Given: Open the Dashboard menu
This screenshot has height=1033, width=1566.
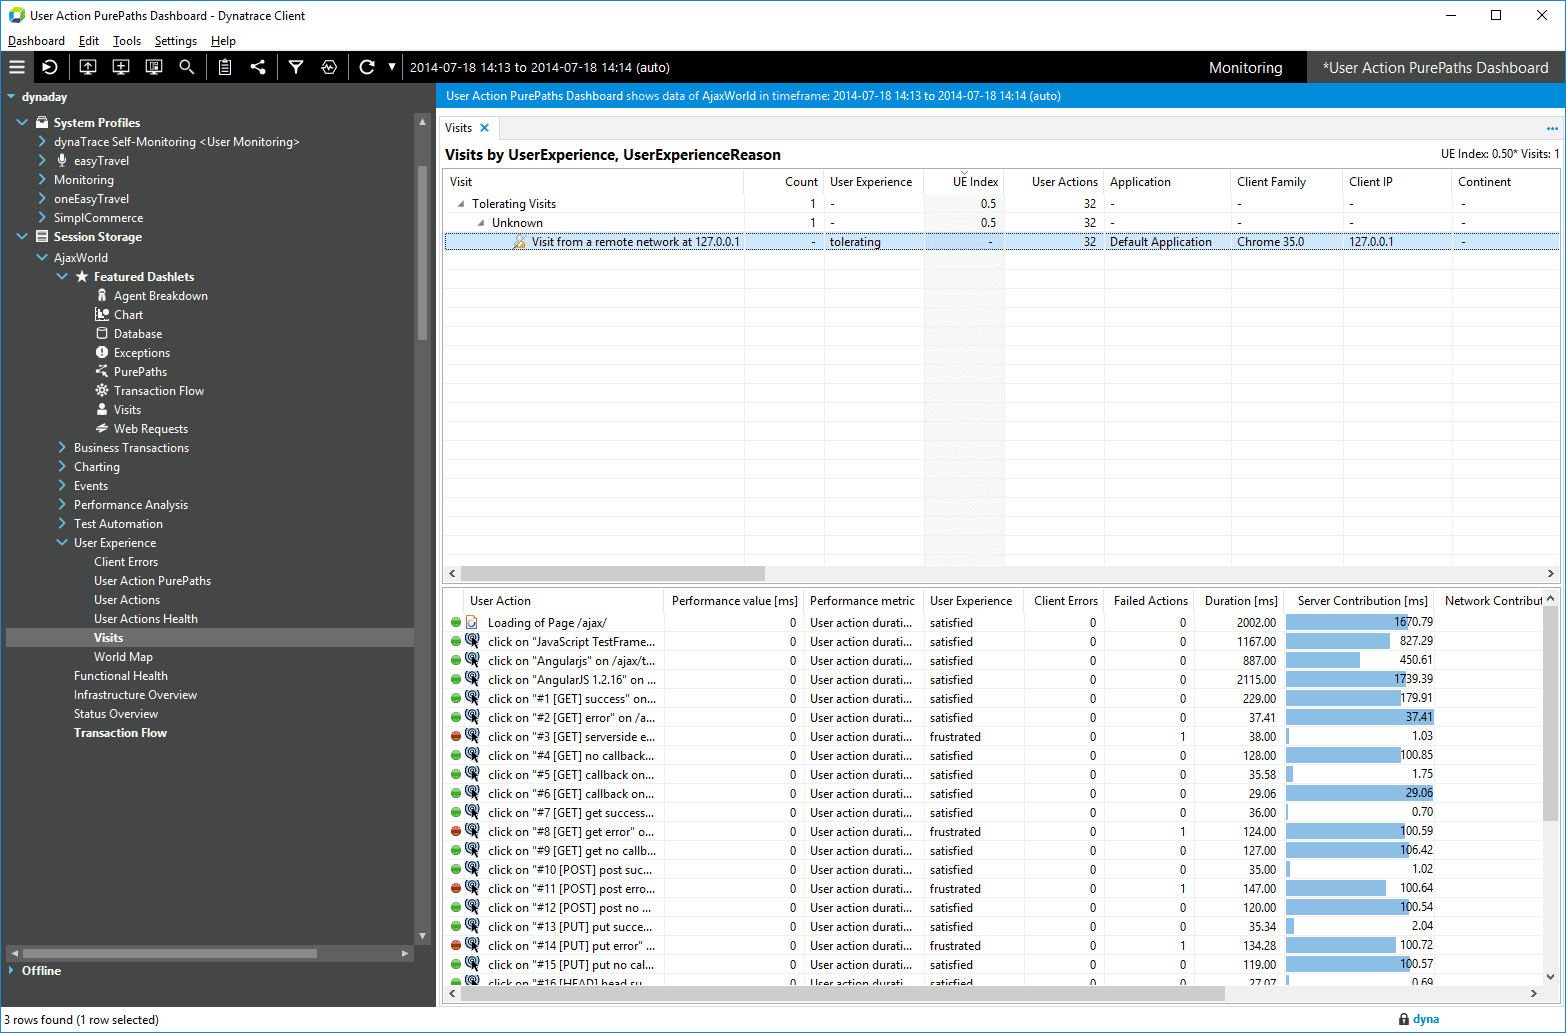Looking at the screenshot, I should click(36, 41).
